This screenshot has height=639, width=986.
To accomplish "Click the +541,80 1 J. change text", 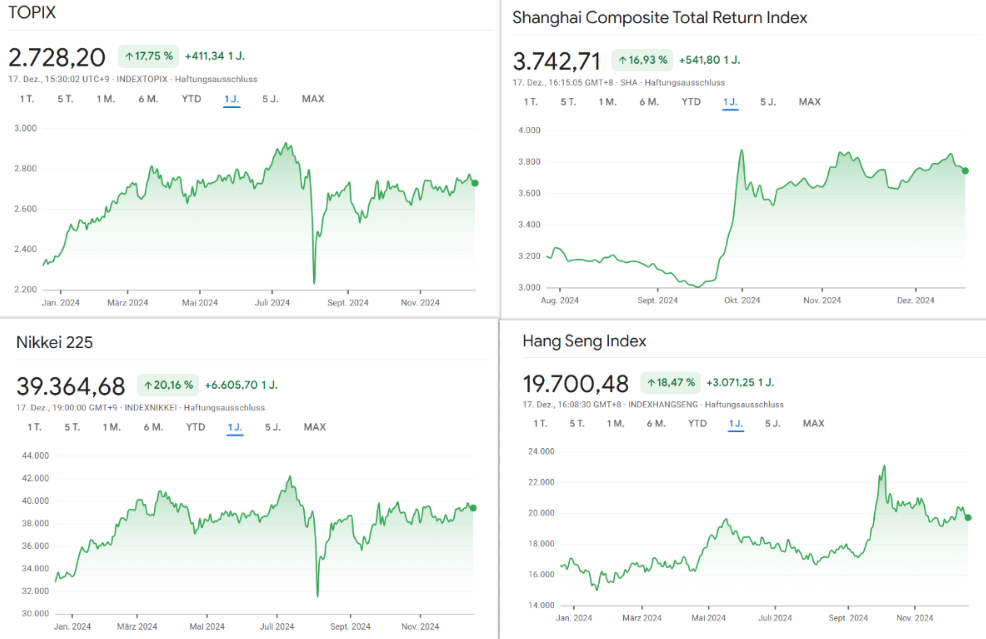I will (x=709, y=60).
